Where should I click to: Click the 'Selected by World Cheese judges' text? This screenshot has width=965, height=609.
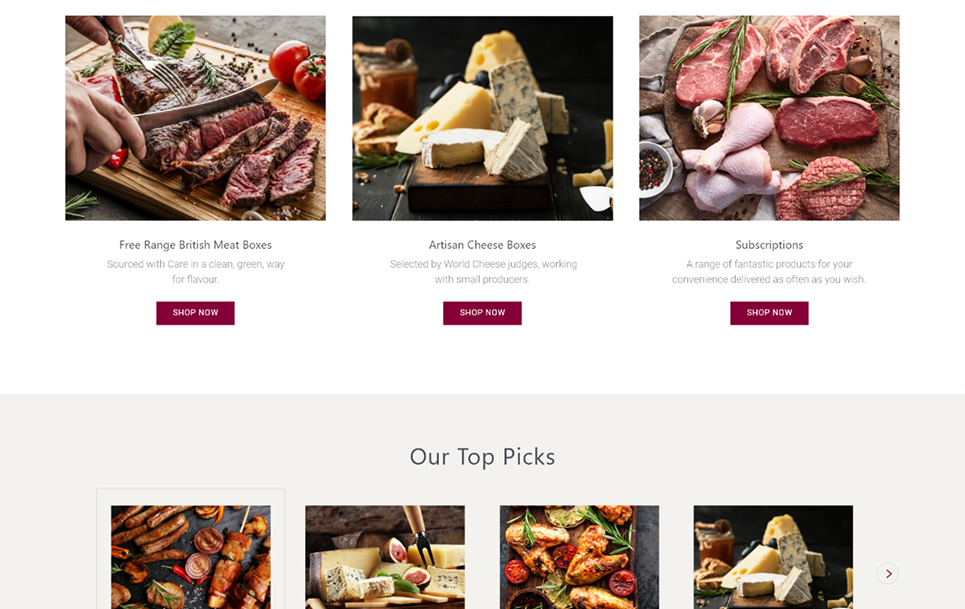[x=482, y=271]
